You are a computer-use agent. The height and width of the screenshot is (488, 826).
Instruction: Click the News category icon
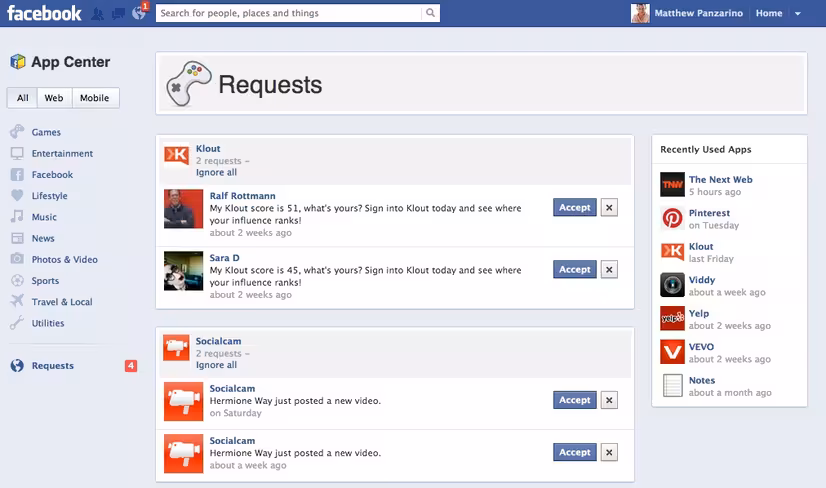click(17, 238)
